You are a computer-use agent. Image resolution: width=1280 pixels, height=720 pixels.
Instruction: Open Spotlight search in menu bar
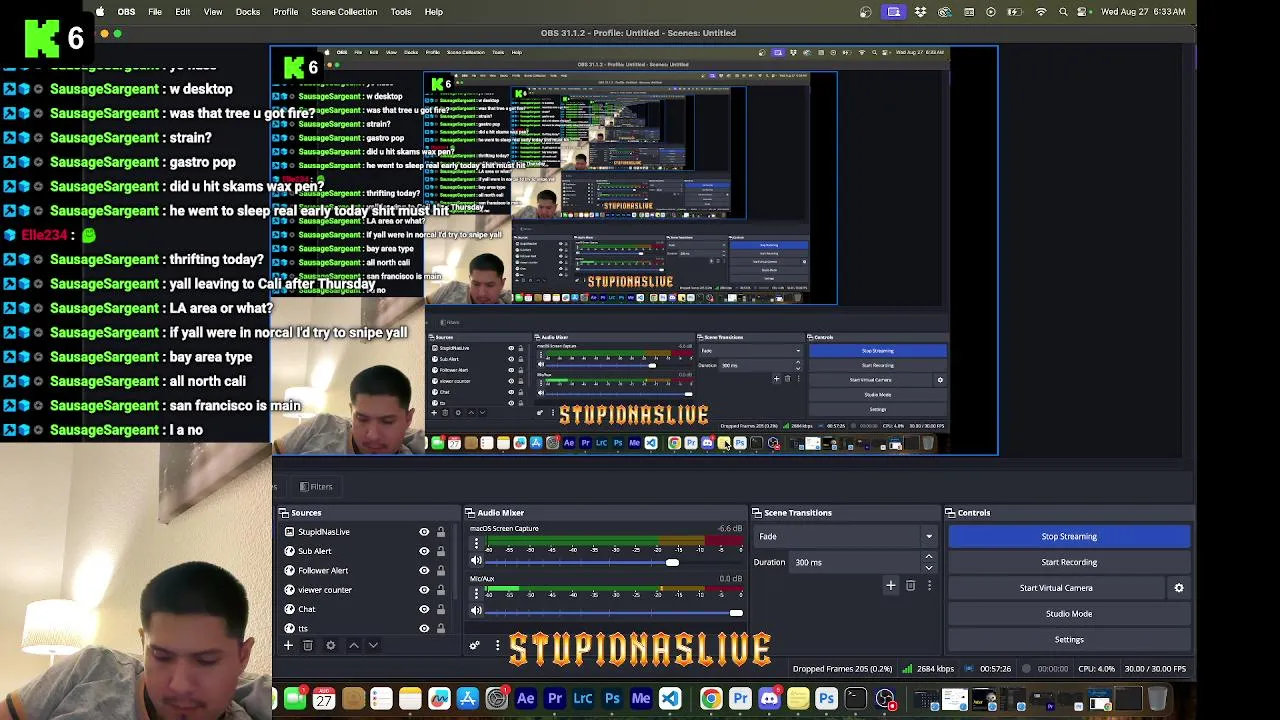click(x=1063, y=12)
